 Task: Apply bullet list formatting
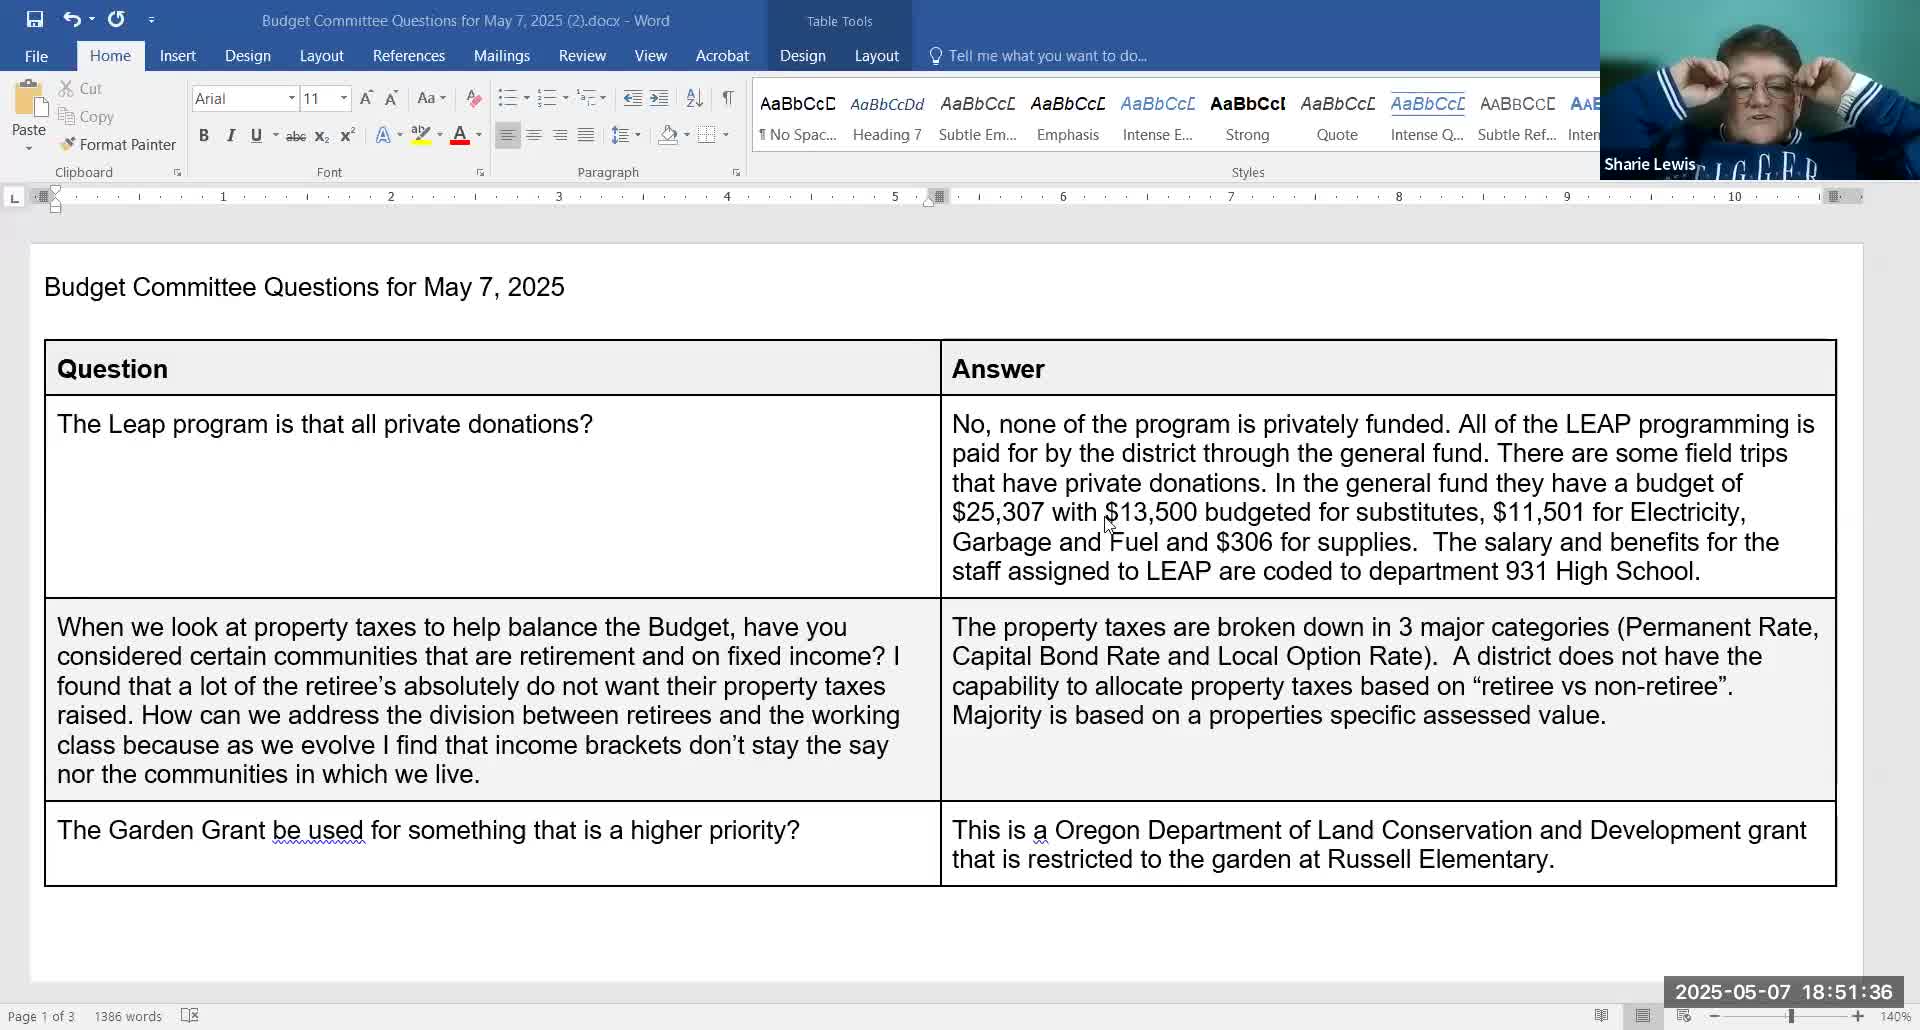[x=508, y=98]
